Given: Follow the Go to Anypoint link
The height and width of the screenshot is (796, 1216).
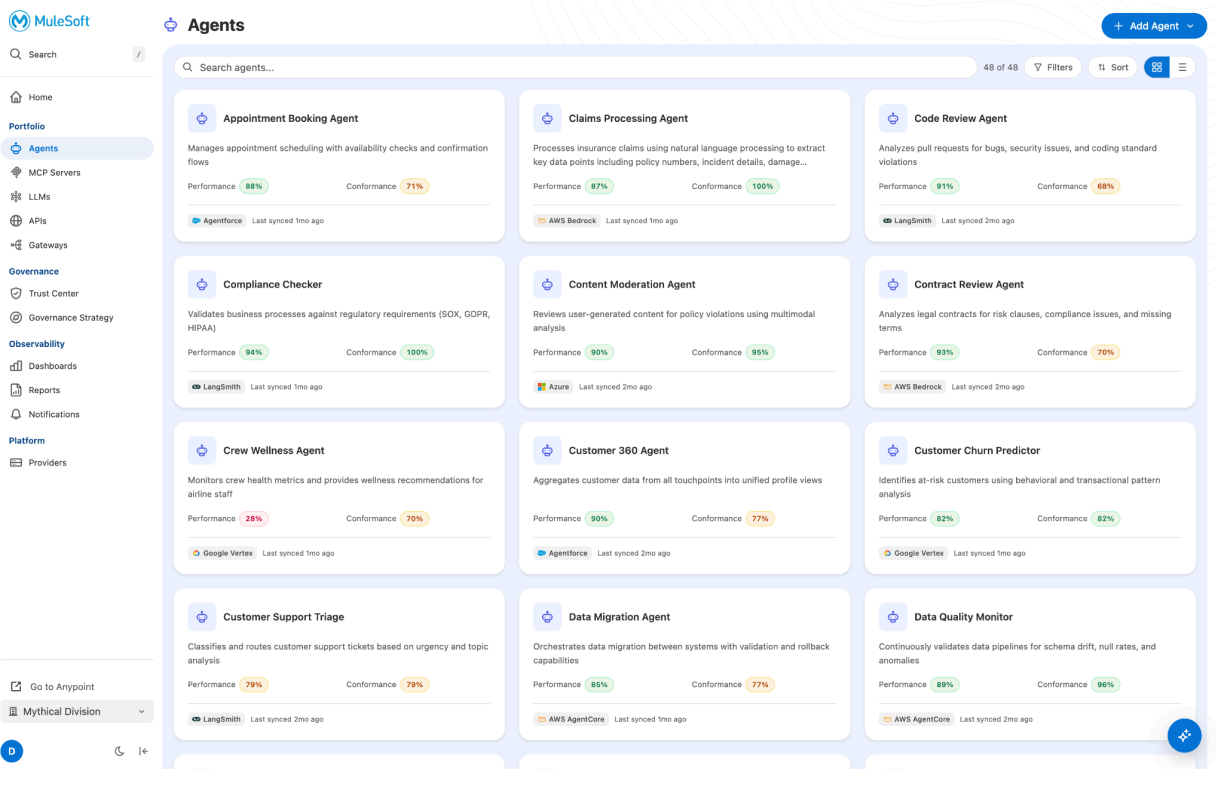Looking at the screenshot, I should (x=62, y=687).
